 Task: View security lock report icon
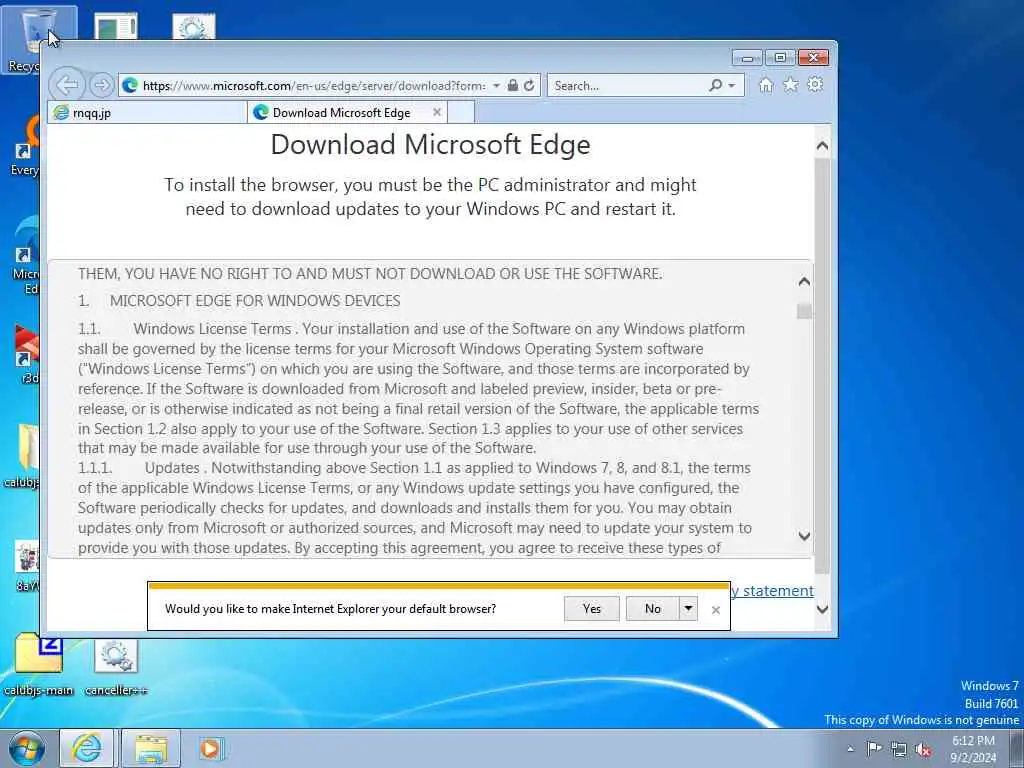513,85
